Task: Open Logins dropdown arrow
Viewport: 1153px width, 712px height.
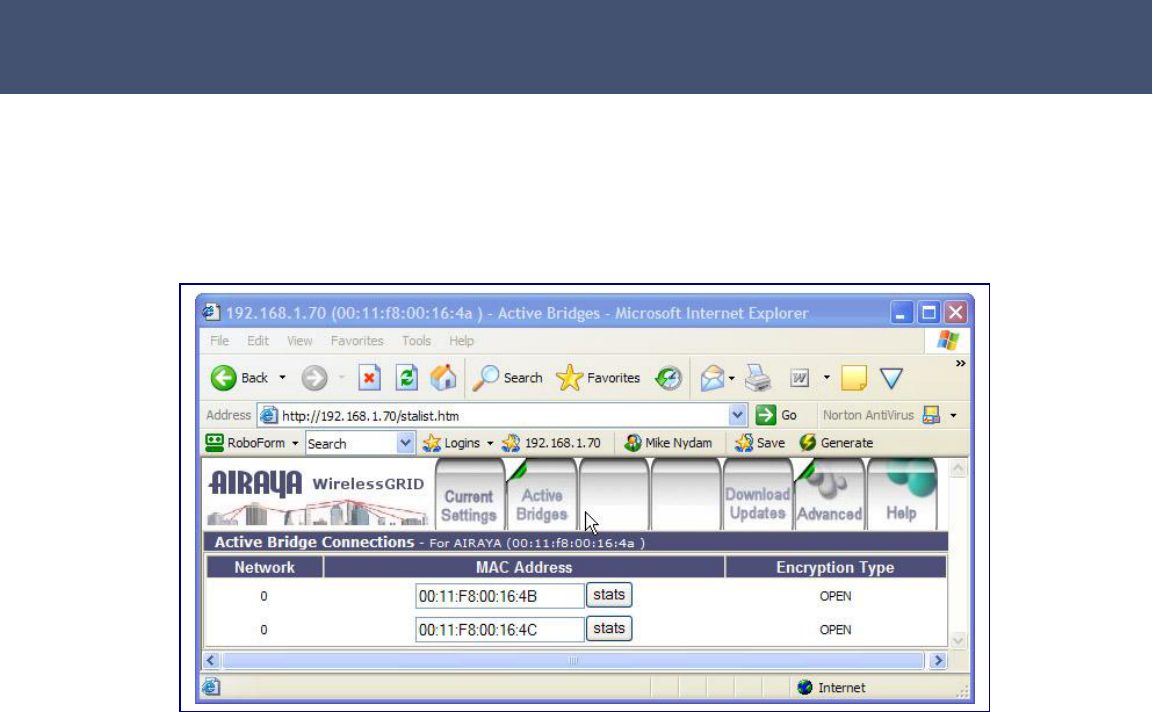Action: 490,444
